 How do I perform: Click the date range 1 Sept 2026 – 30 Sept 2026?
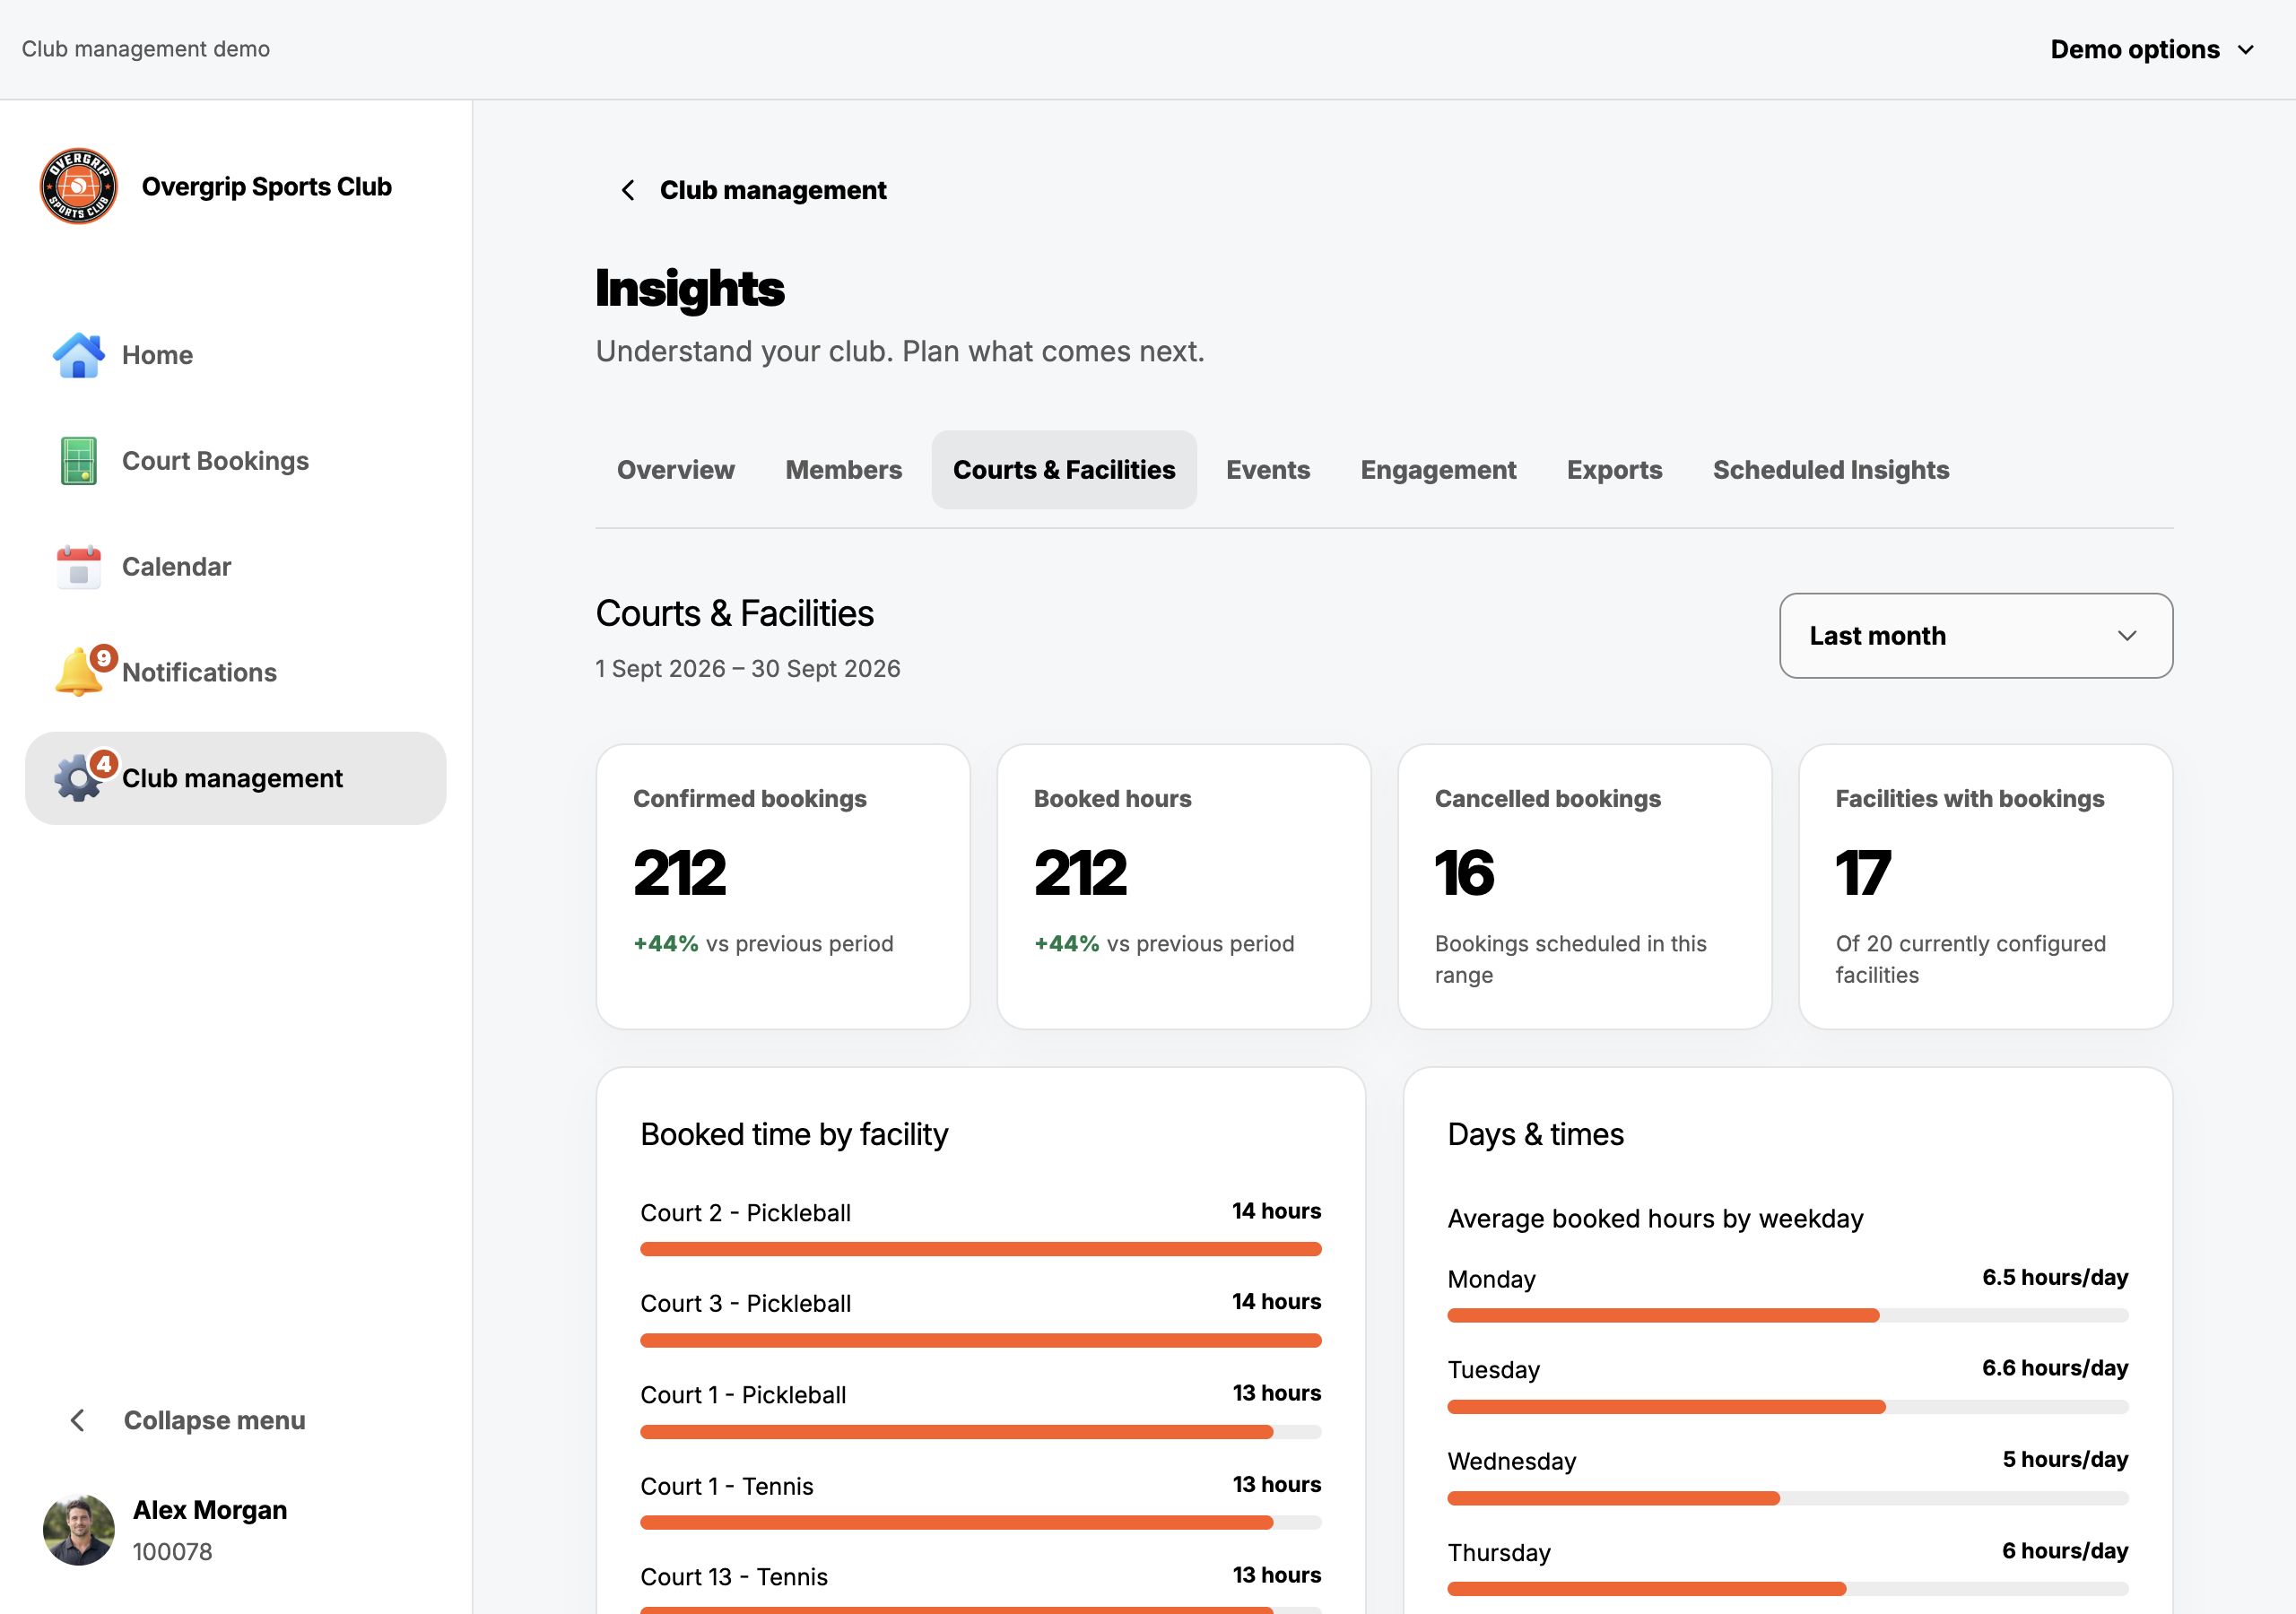tap(748, 669)
